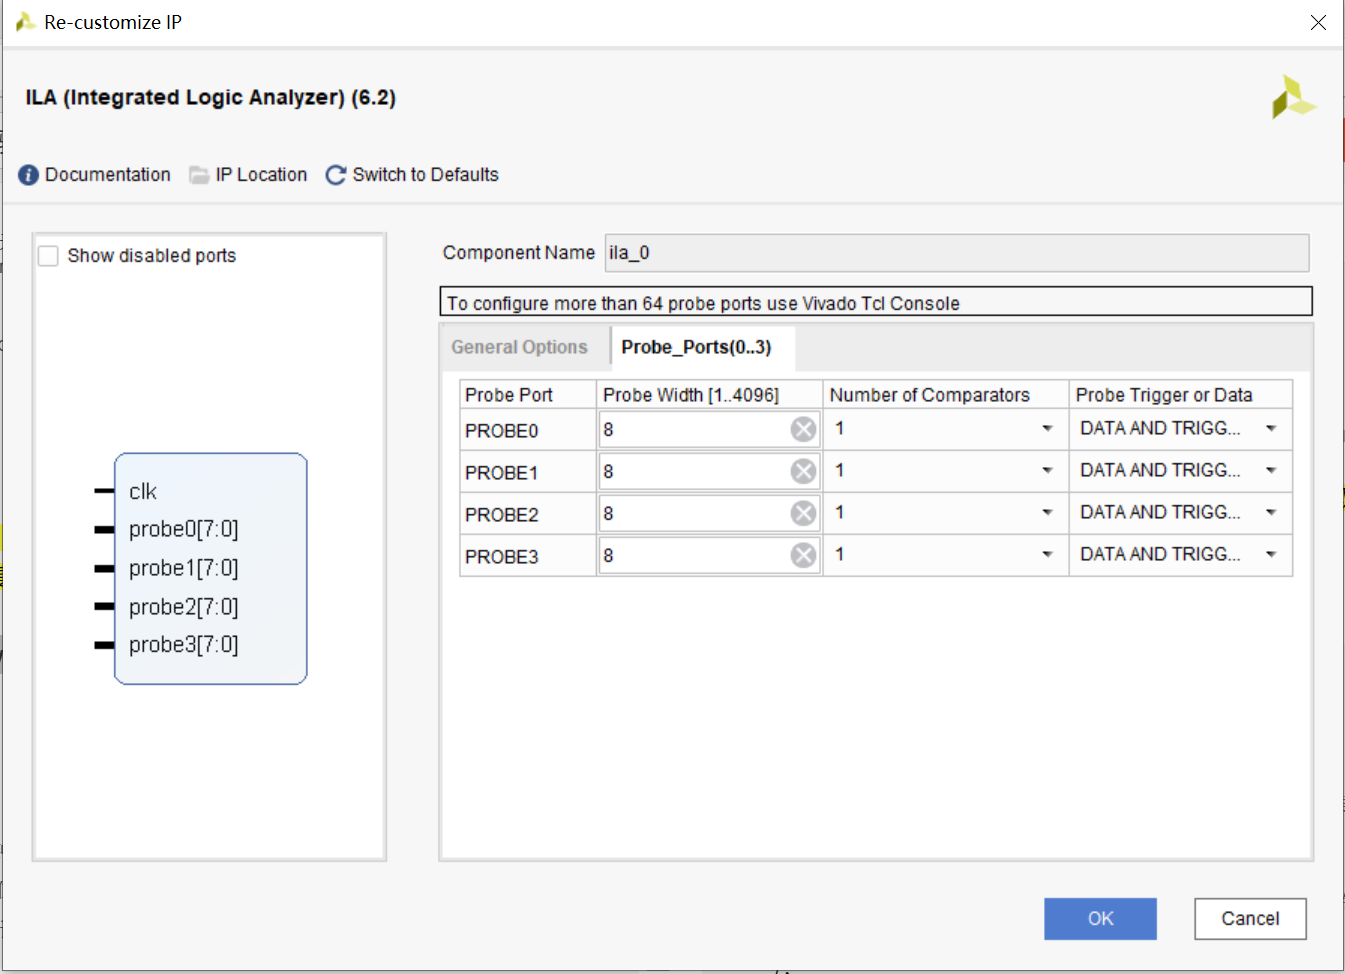The width and height of the screenshot is (1345, 974).
Task: Clear the PROBE2 width value
Action: pyautogui.click(x=803, y=514)
